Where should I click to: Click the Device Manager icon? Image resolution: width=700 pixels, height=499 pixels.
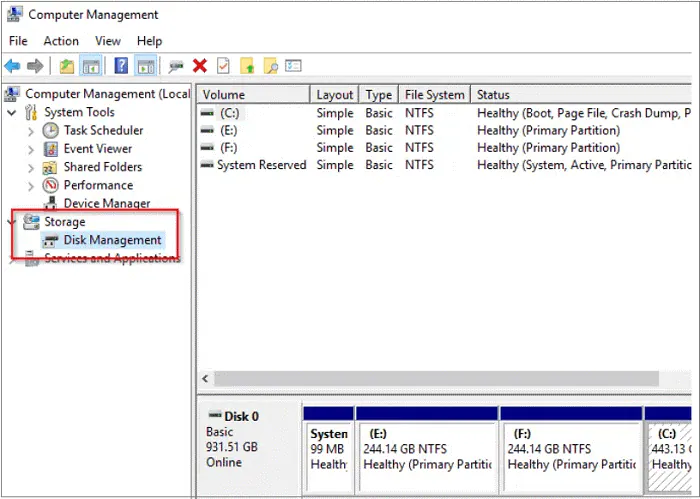pos(50,203)
